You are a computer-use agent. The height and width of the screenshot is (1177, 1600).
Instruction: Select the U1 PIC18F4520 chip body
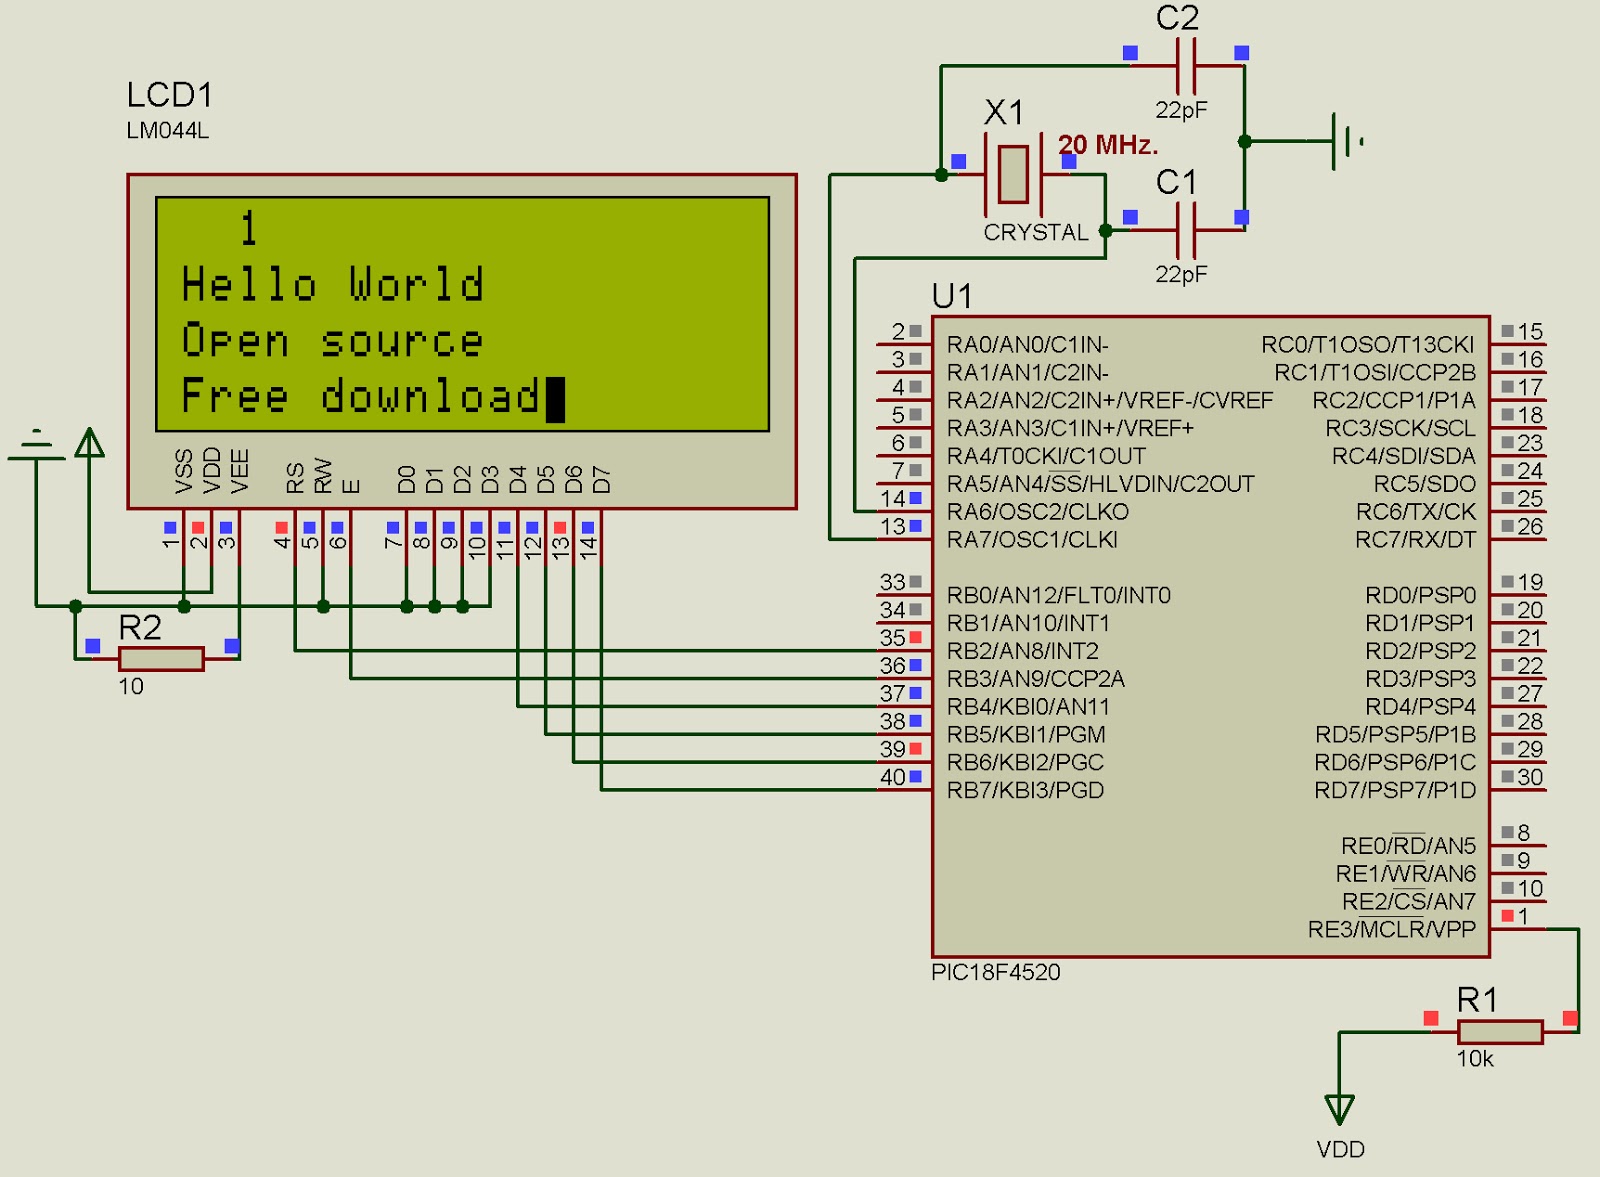click(x=1211, y=637)
